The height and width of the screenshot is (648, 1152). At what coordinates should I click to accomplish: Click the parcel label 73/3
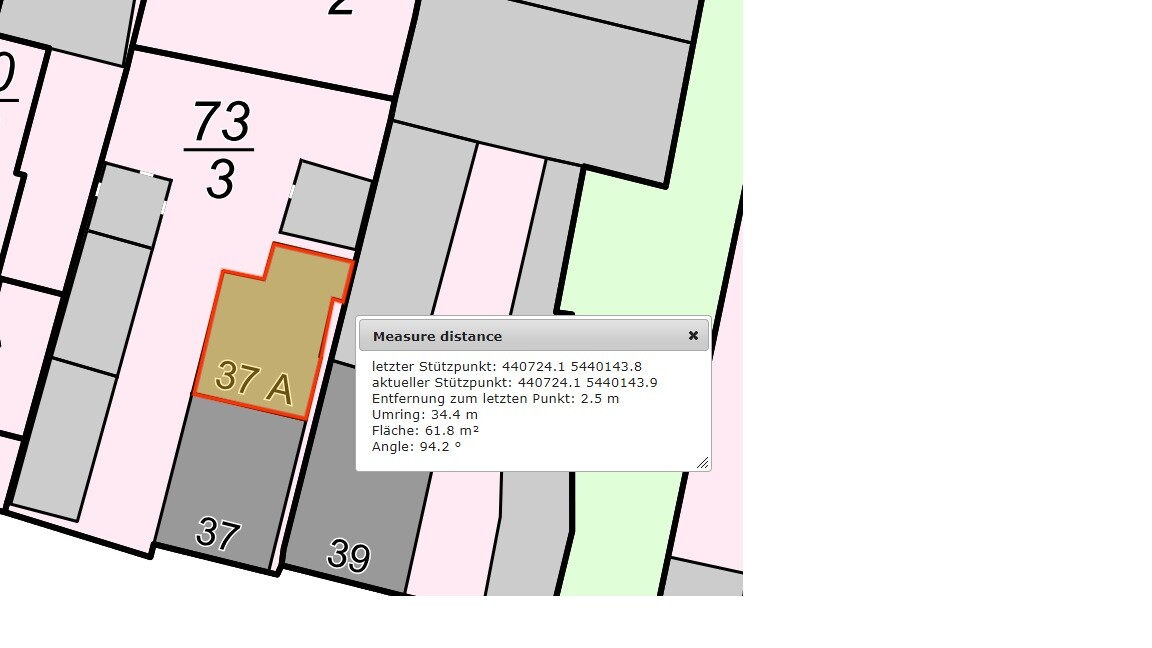(x=221, y=150)
